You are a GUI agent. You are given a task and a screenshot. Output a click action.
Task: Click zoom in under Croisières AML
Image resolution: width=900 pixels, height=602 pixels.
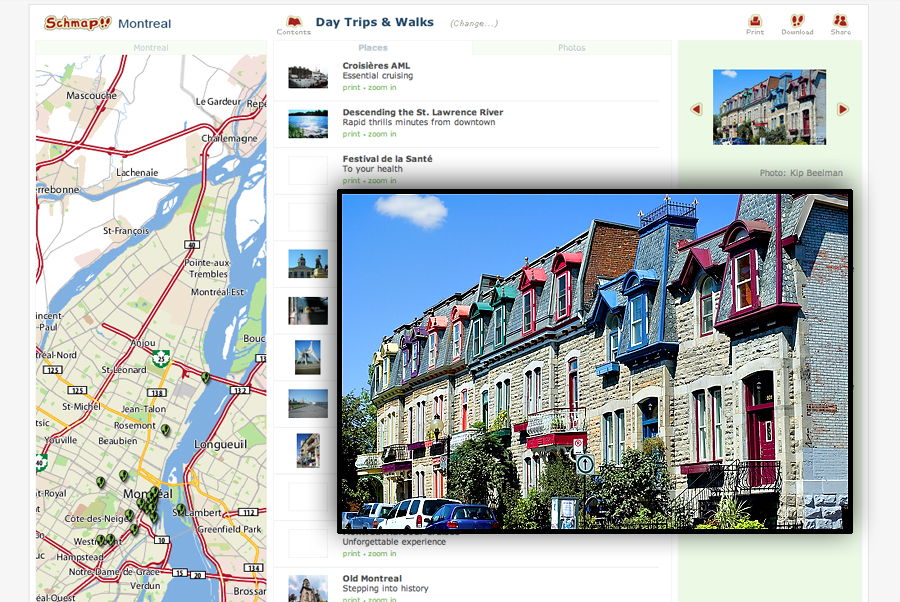382,88
